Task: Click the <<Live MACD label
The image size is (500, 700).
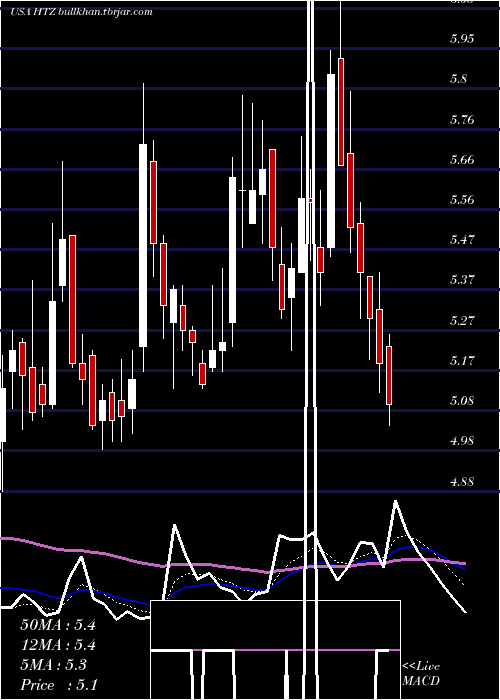Action: (x=421, y=674)
